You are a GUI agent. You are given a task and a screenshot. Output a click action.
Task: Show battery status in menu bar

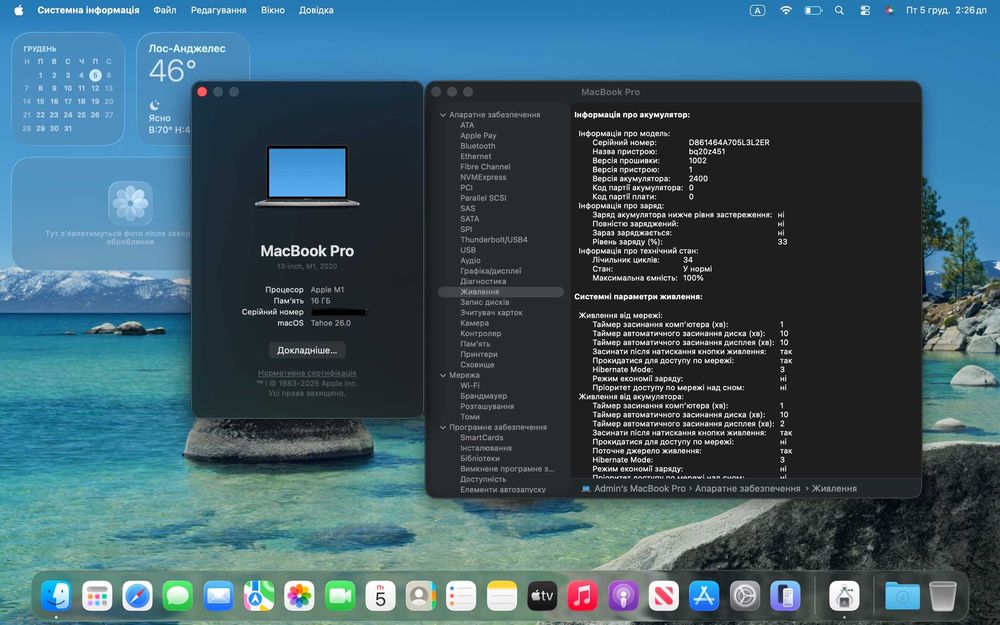(x=812, y=10)
